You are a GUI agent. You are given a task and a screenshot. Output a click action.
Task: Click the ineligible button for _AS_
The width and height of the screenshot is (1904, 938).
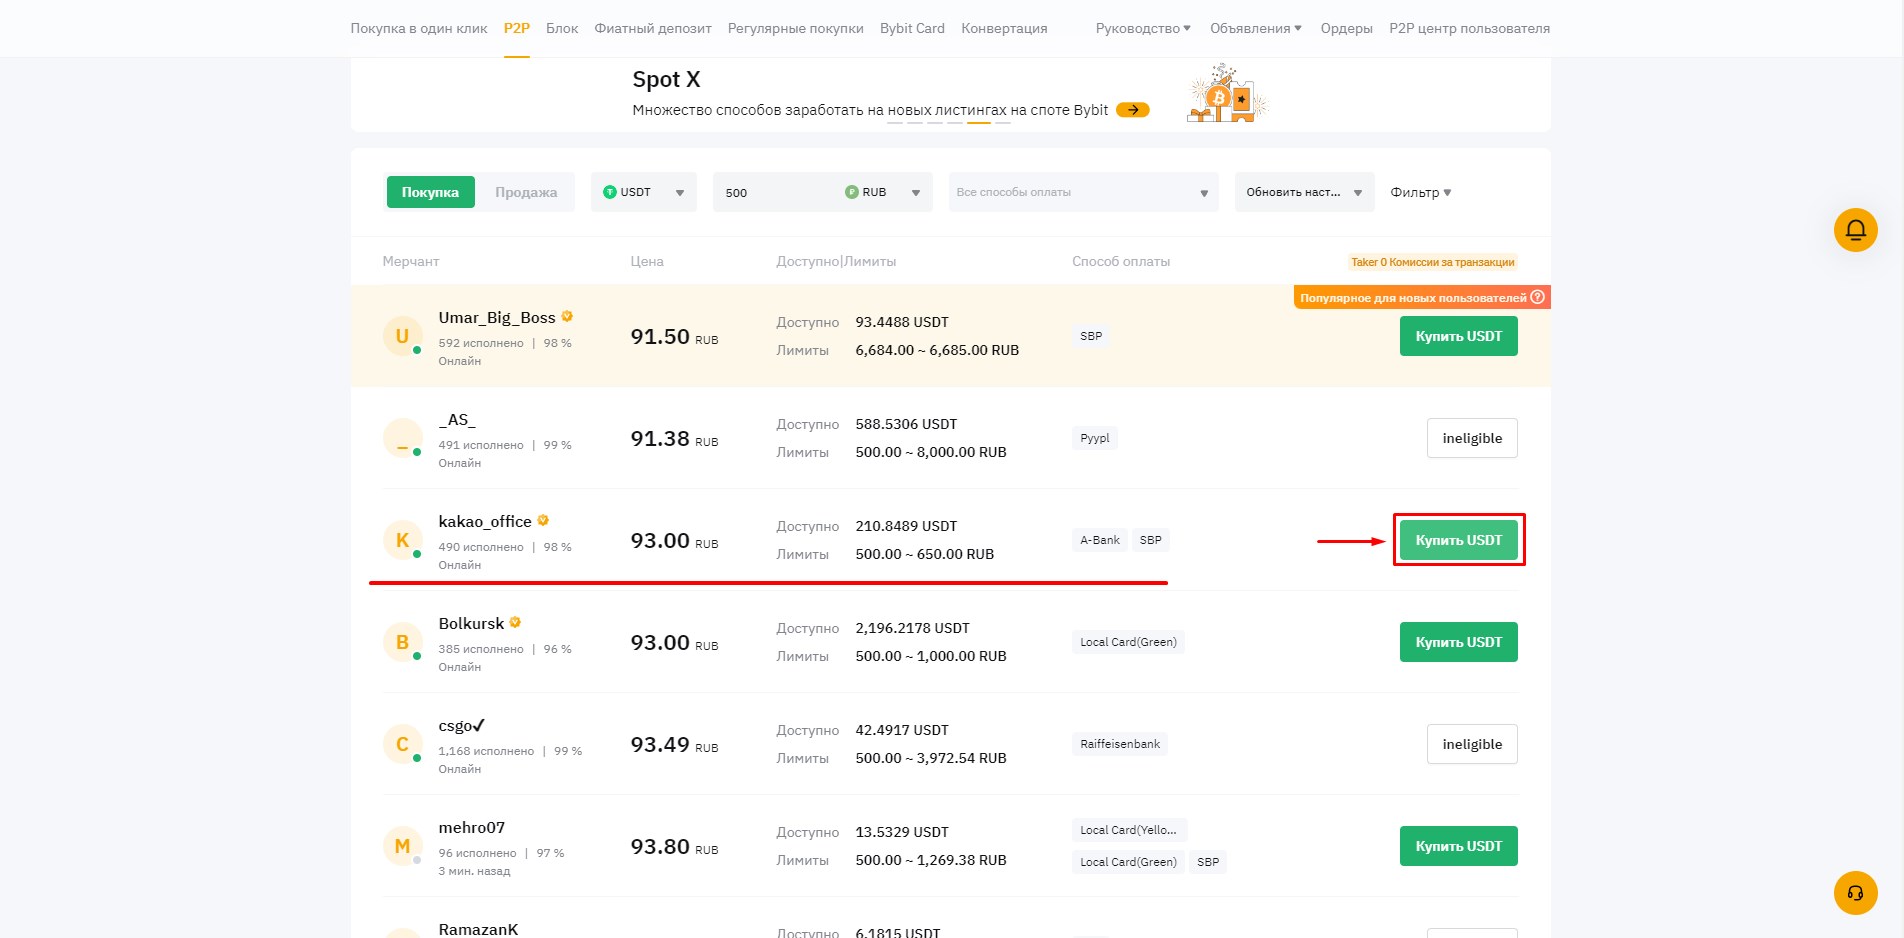pos(1472,438)
